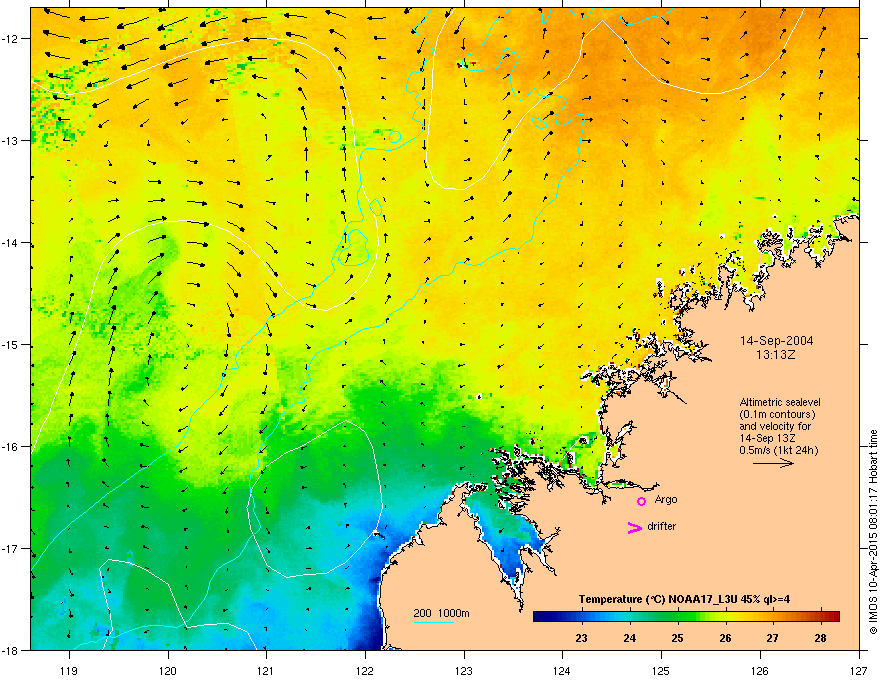Image resolution: width=880 pixels, height=680 pixels.
Task: Click the '200 1000m' bathymetry label
Action: point(441,613)
